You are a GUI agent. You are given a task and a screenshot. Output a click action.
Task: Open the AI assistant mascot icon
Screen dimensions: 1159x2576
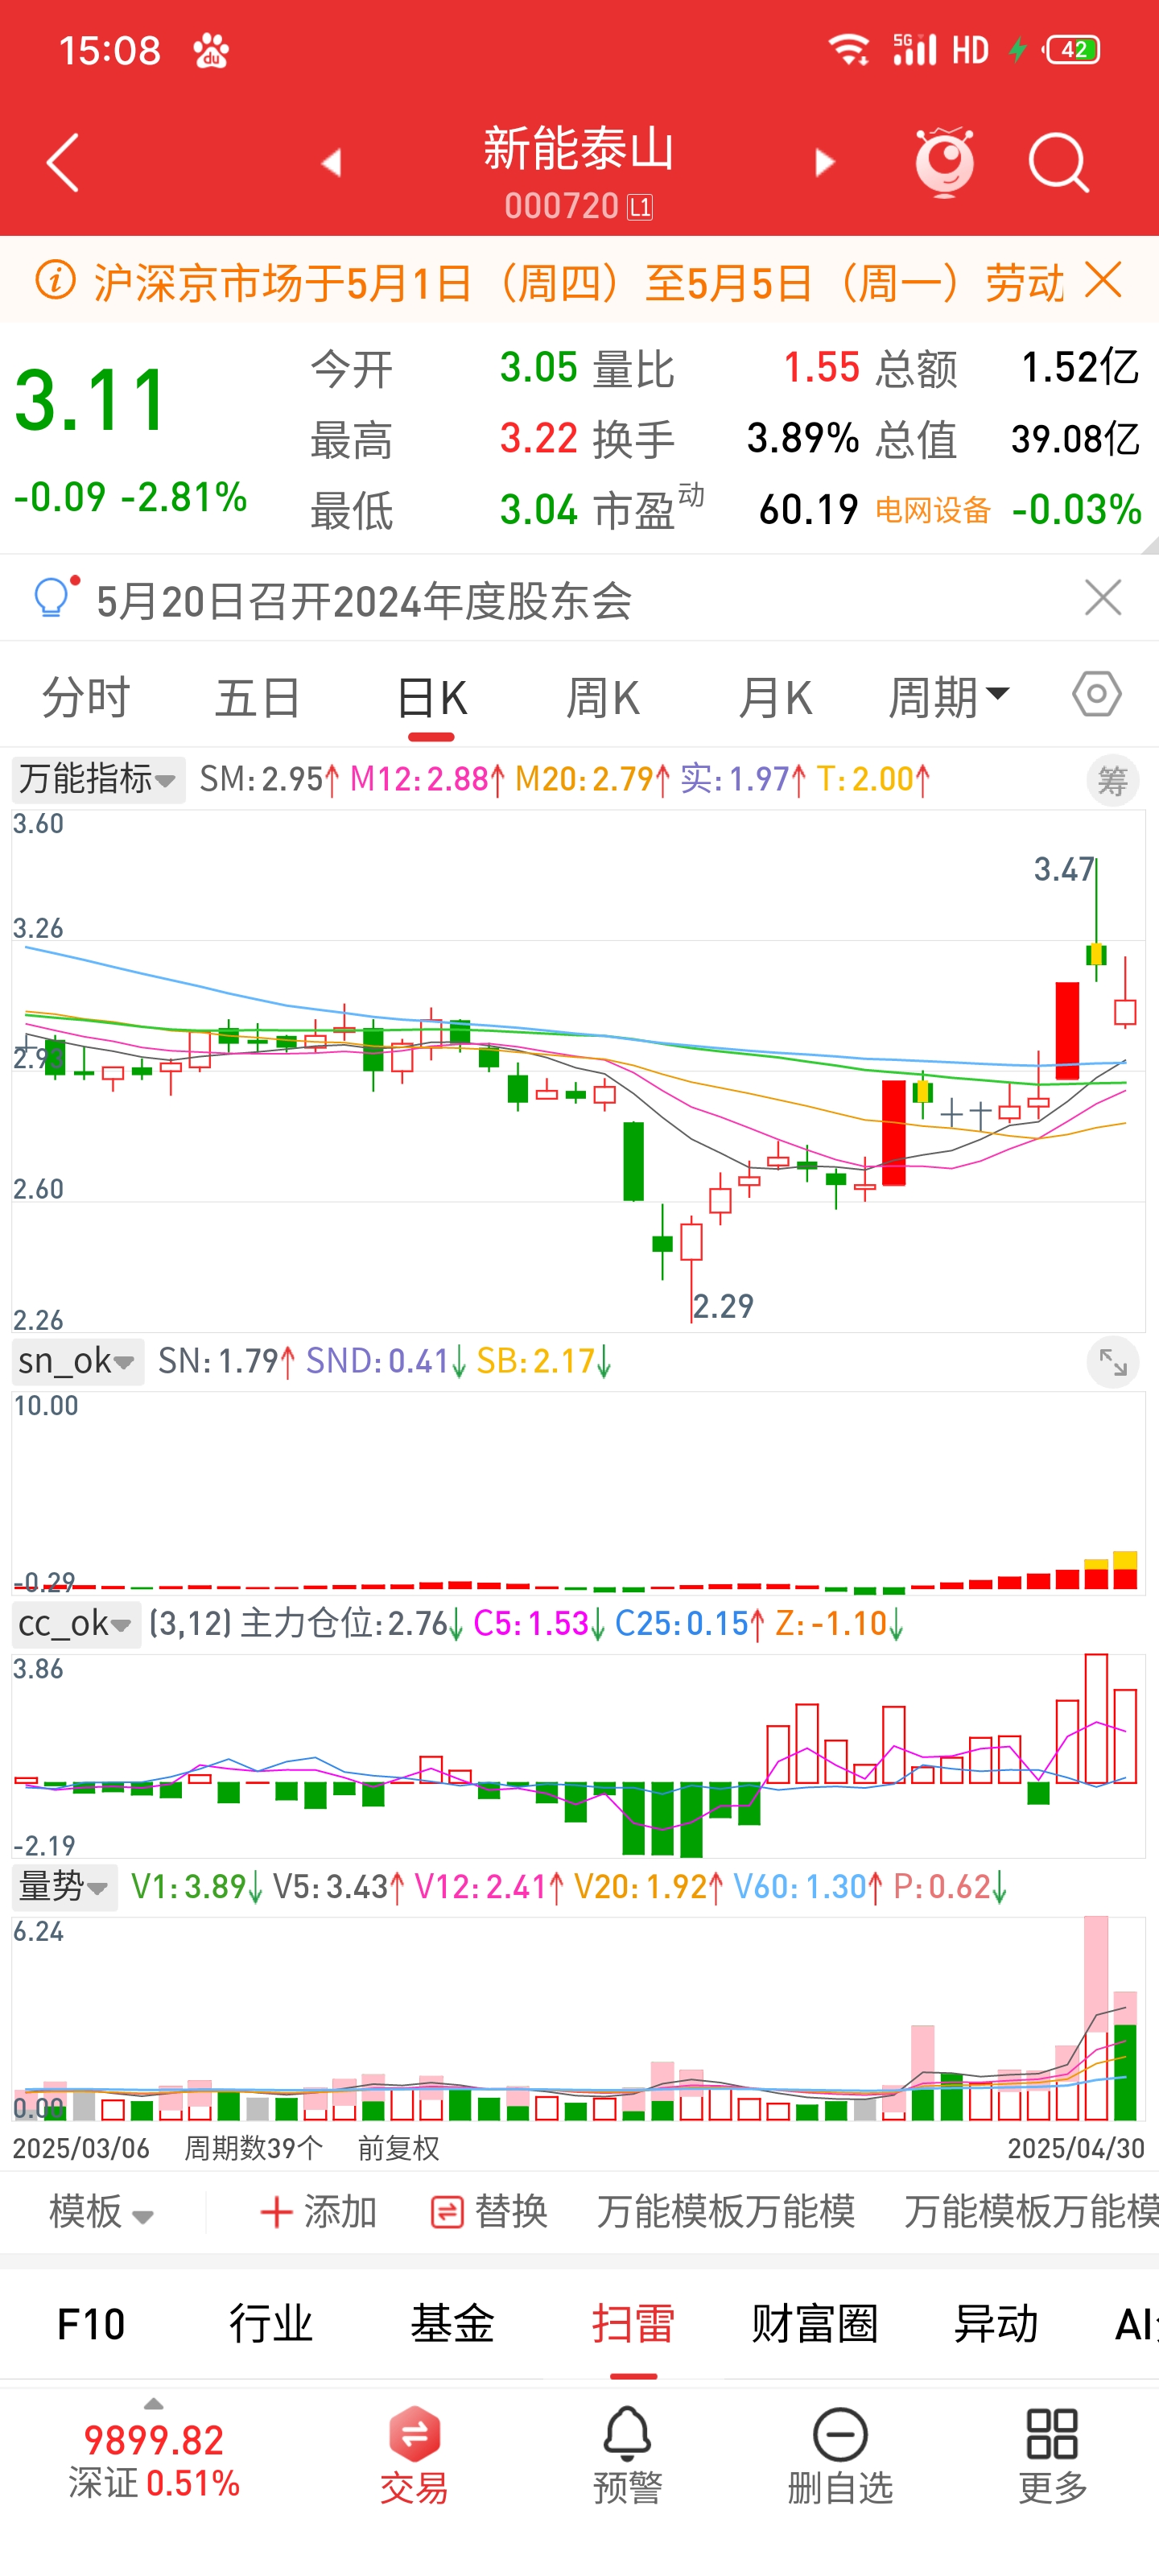tap(944, 162)
